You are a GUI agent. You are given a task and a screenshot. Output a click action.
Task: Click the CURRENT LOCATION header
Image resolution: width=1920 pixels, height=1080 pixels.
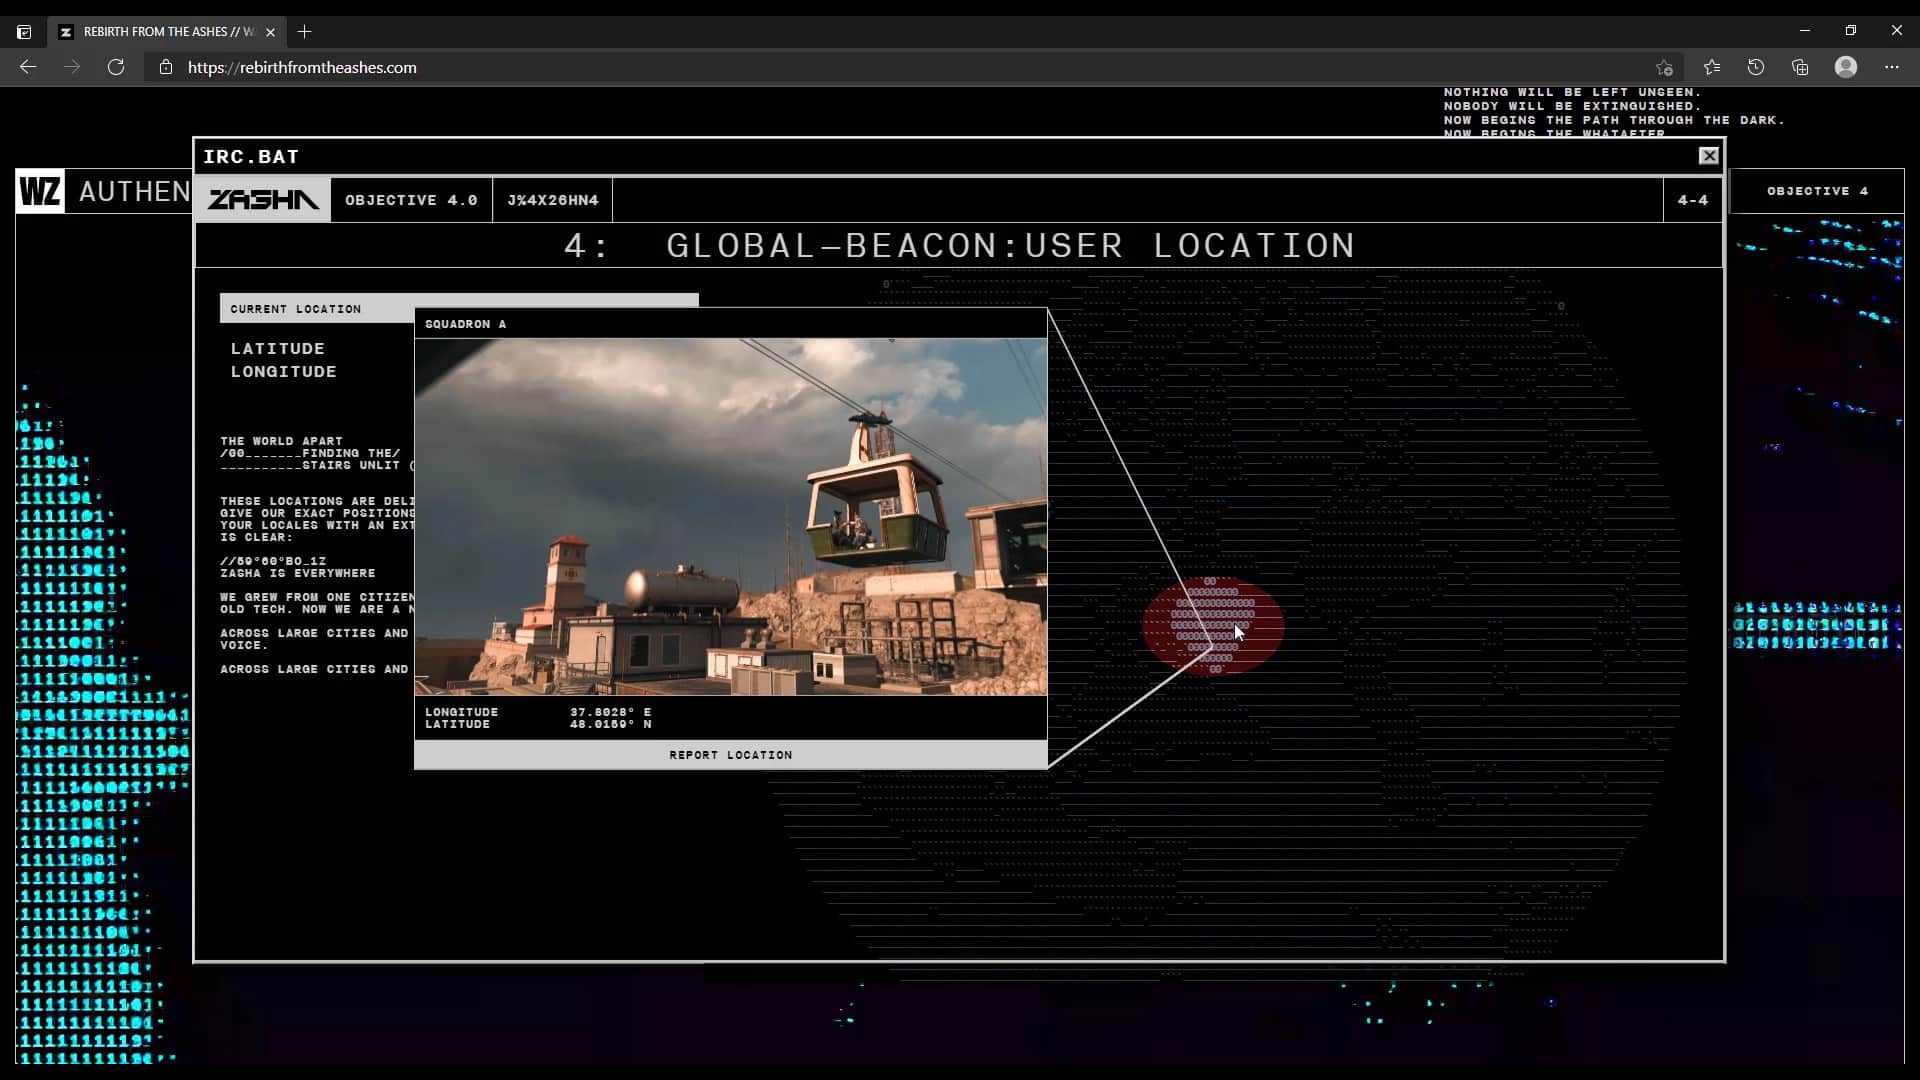(x=296, y=309)
